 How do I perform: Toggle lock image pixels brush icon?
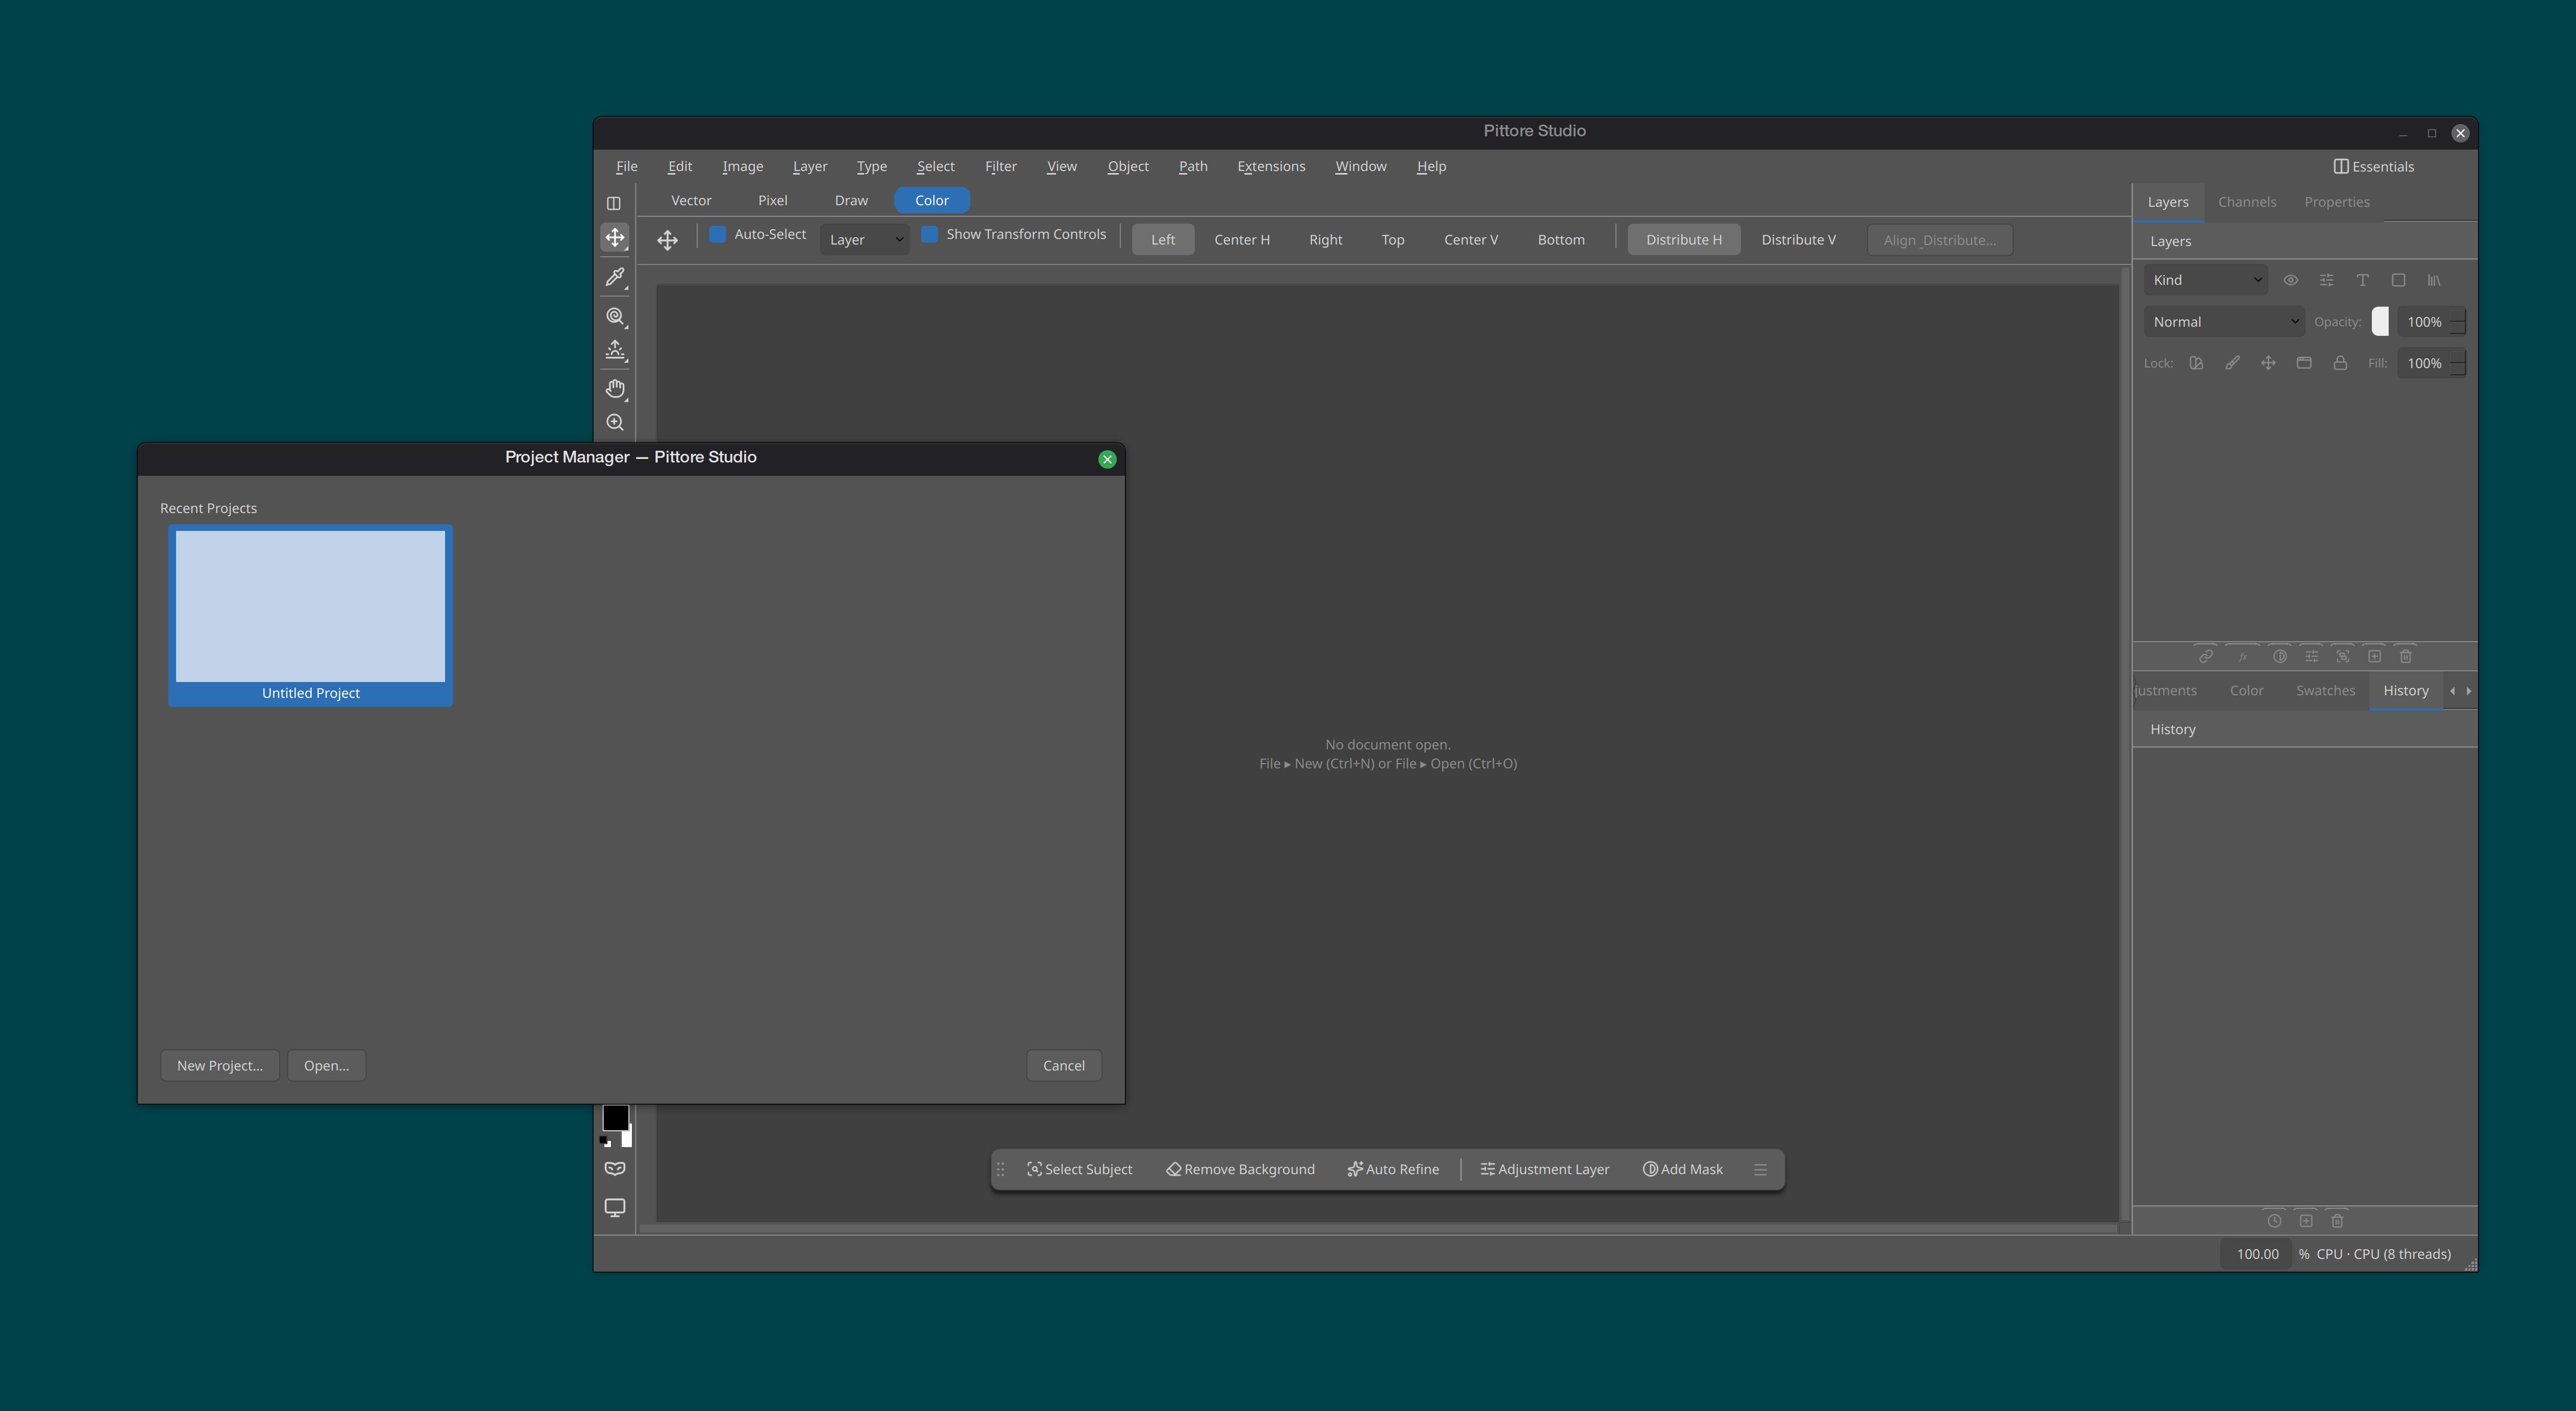(2232, 363)
